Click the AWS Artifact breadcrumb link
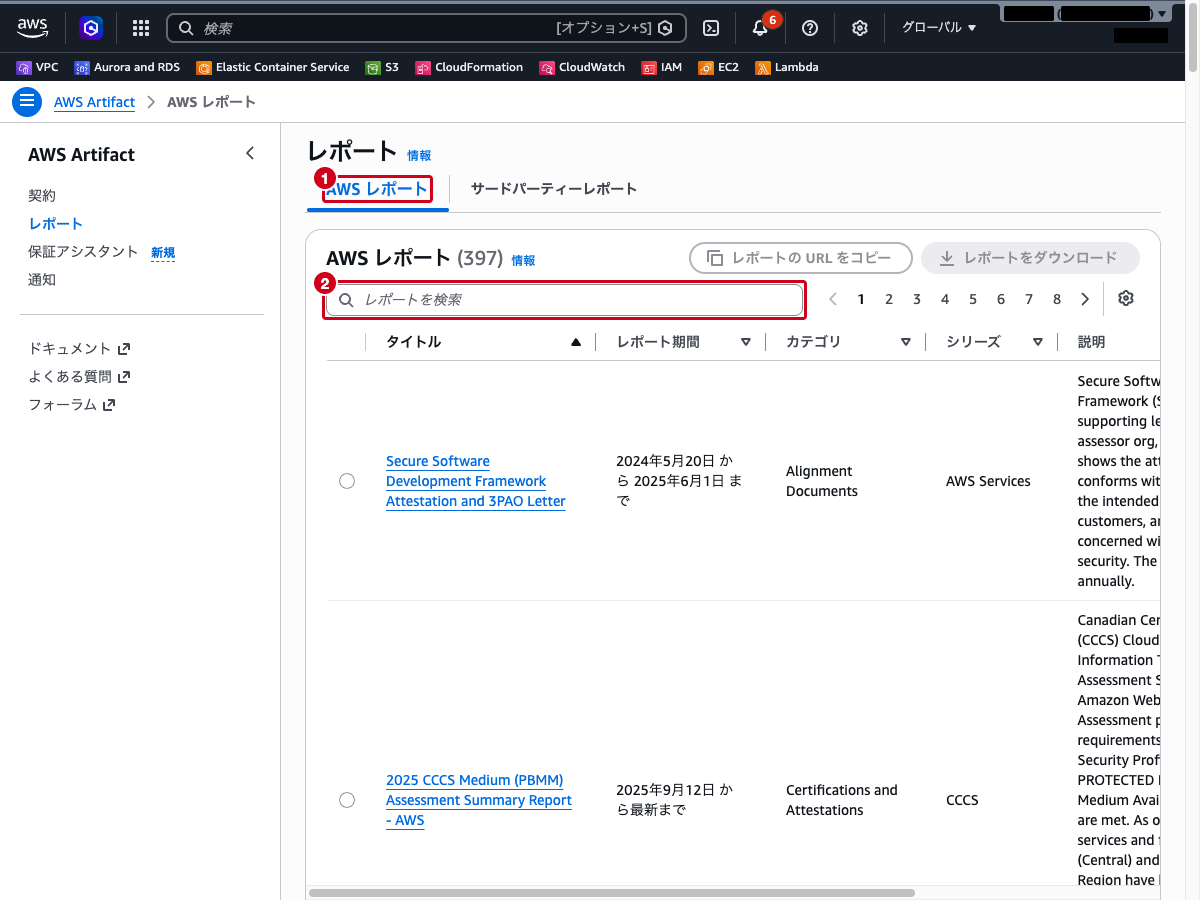This screenshot has height=900, width=1200. pos(94,102)
